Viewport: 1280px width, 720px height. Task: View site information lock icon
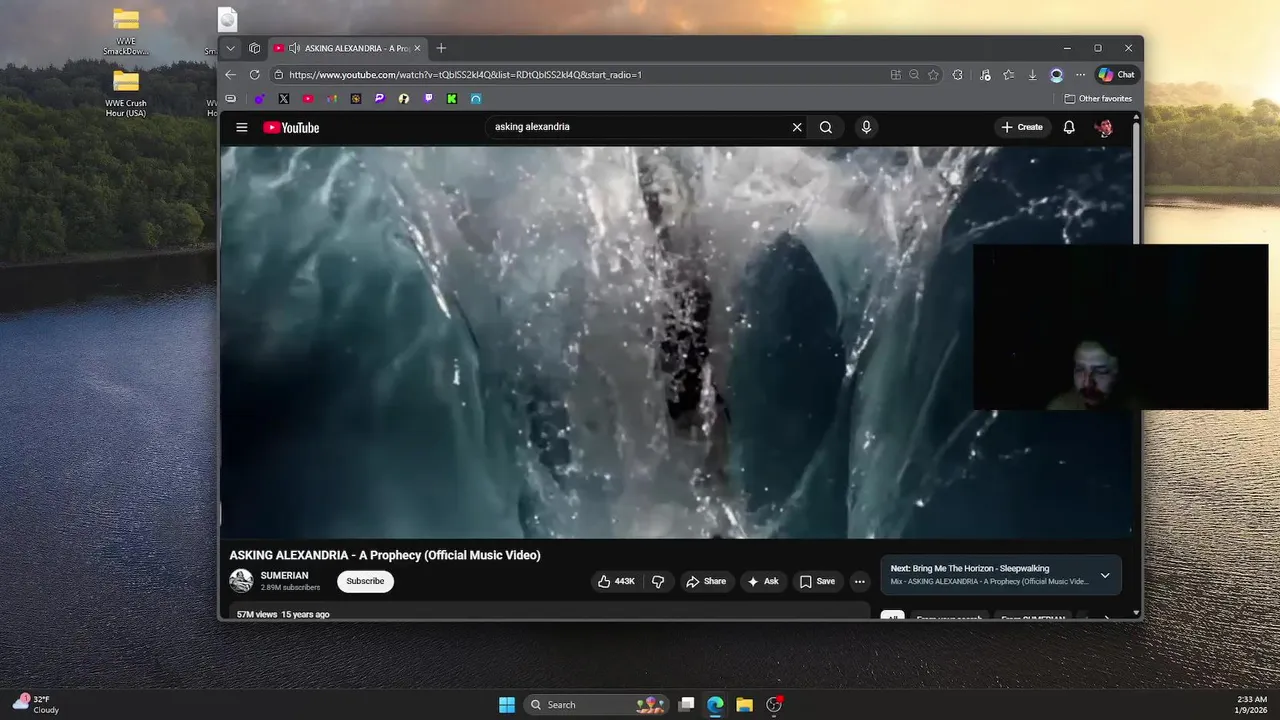click(x=278, y=75)
